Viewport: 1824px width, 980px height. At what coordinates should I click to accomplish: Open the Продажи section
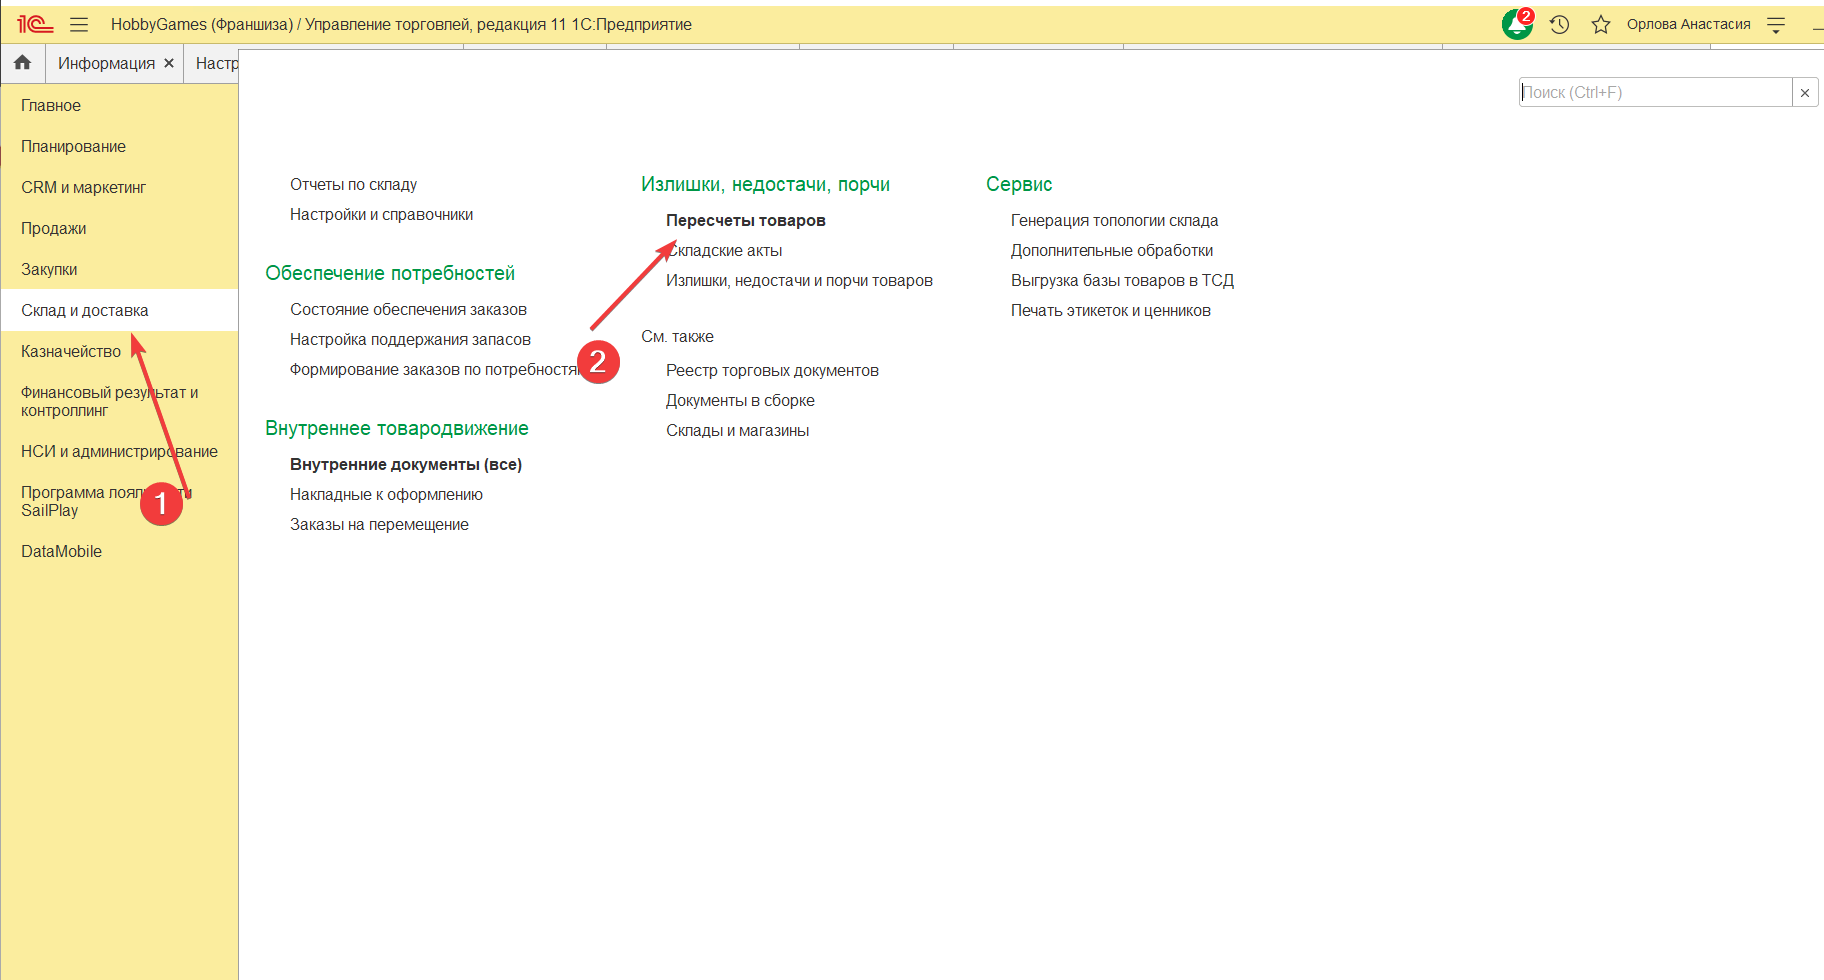point(53,228)
